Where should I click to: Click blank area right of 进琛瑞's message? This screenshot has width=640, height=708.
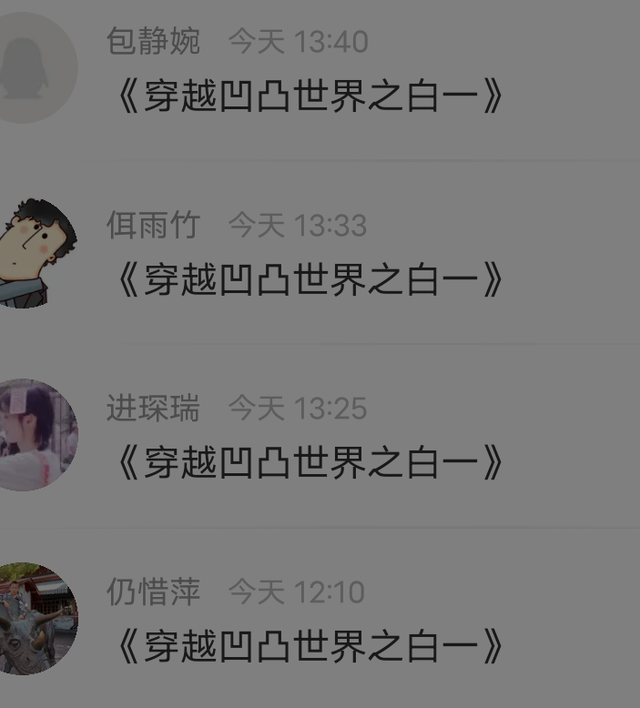(573, 462)
